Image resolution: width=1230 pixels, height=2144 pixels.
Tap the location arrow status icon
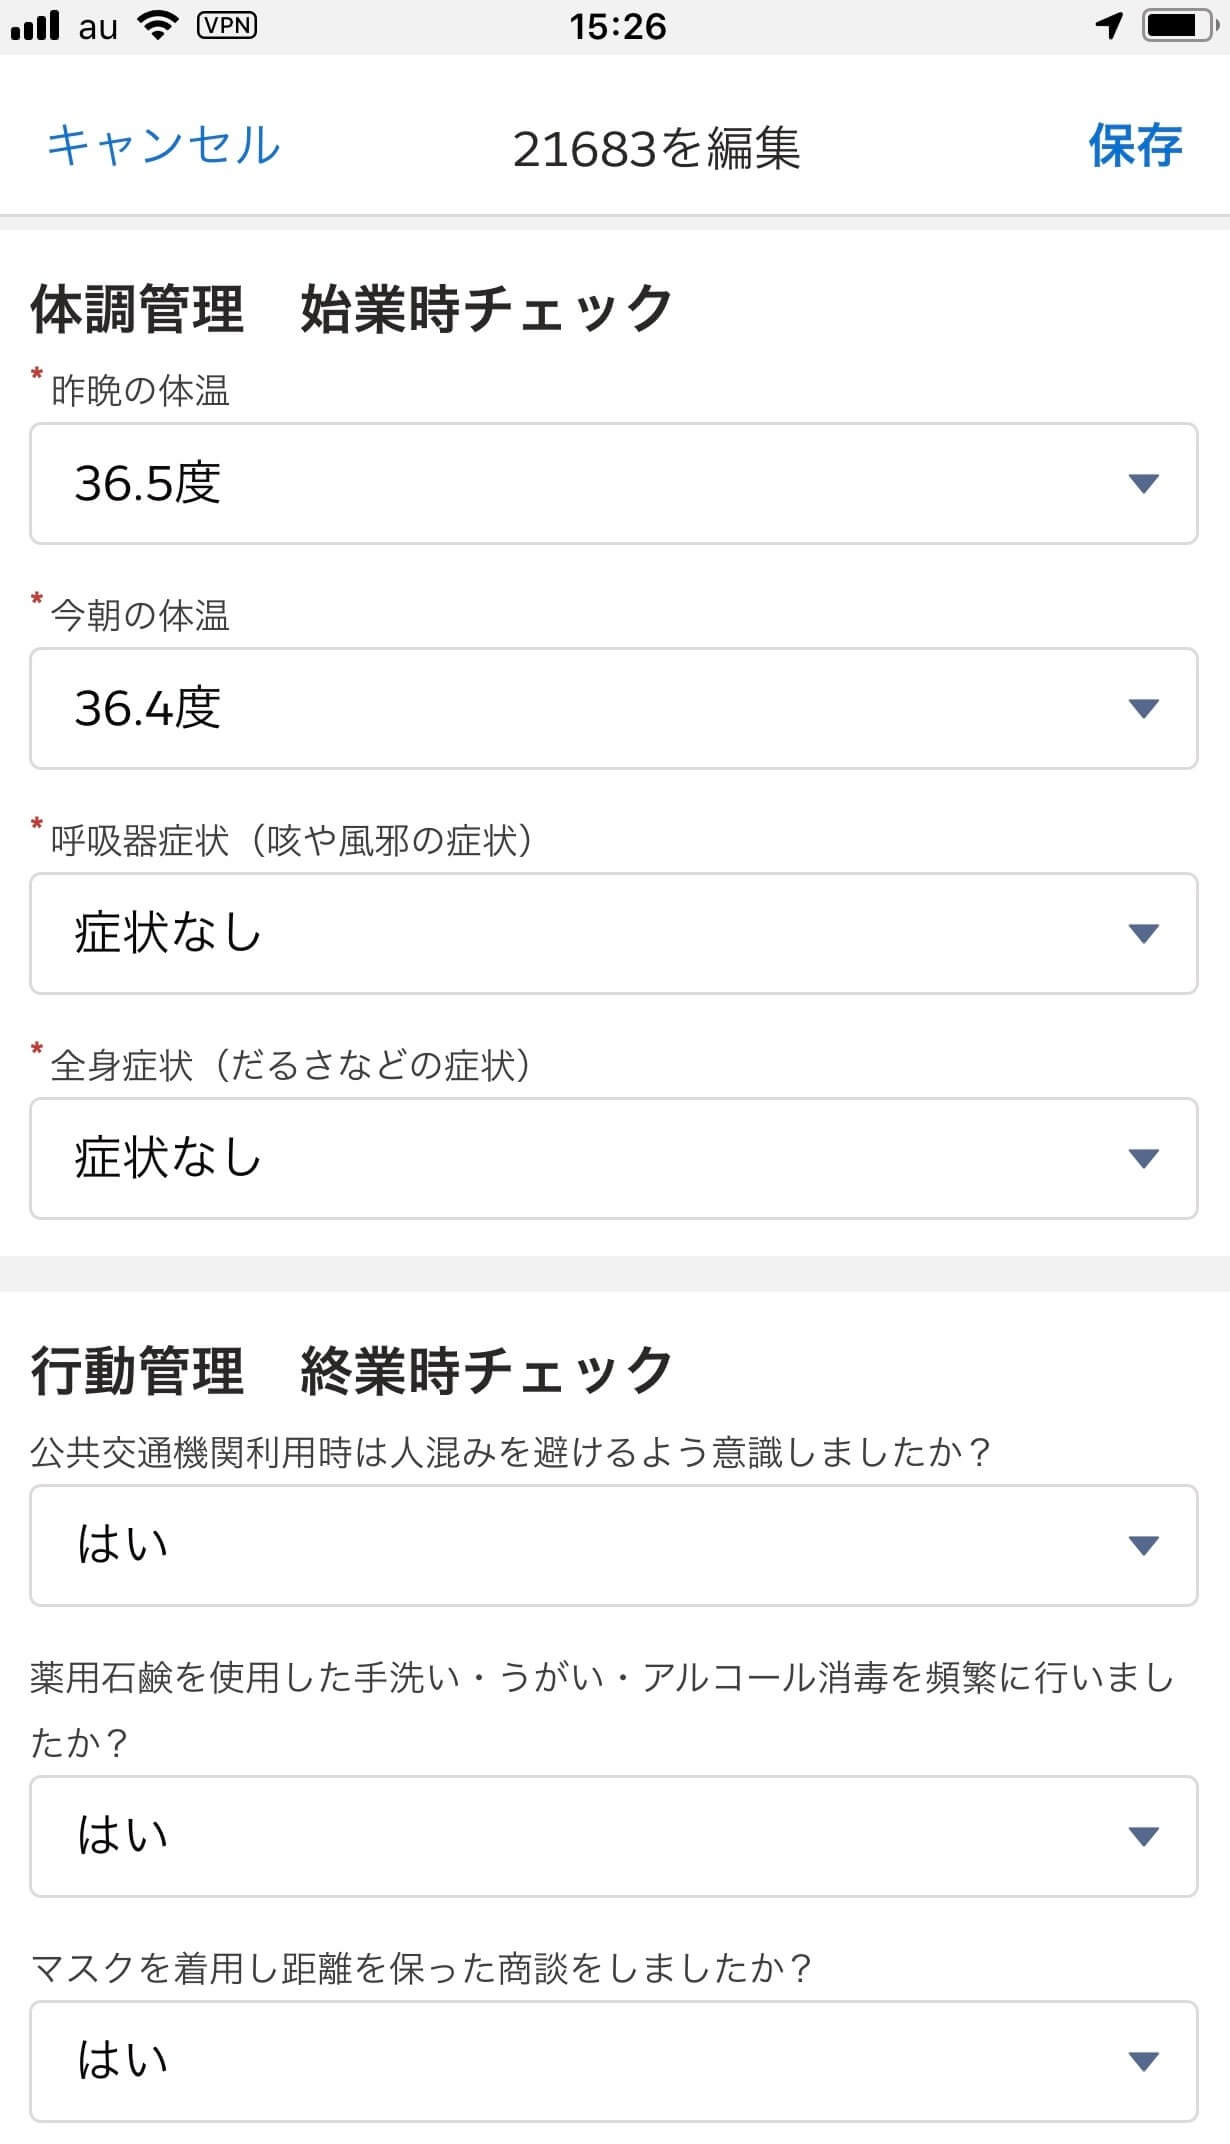click(x=1108, y=26)
